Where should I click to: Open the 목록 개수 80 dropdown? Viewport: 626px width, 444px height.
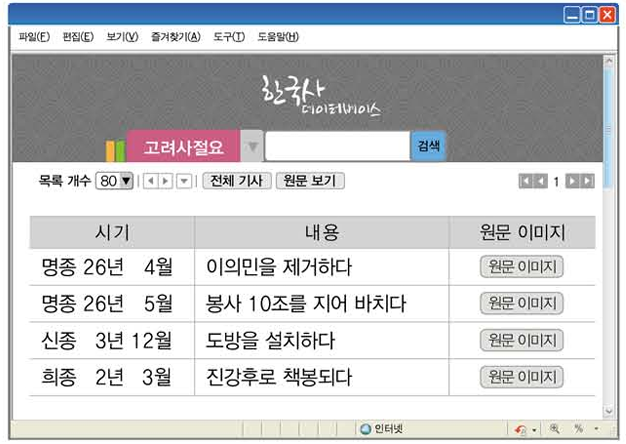coord(115,182)
